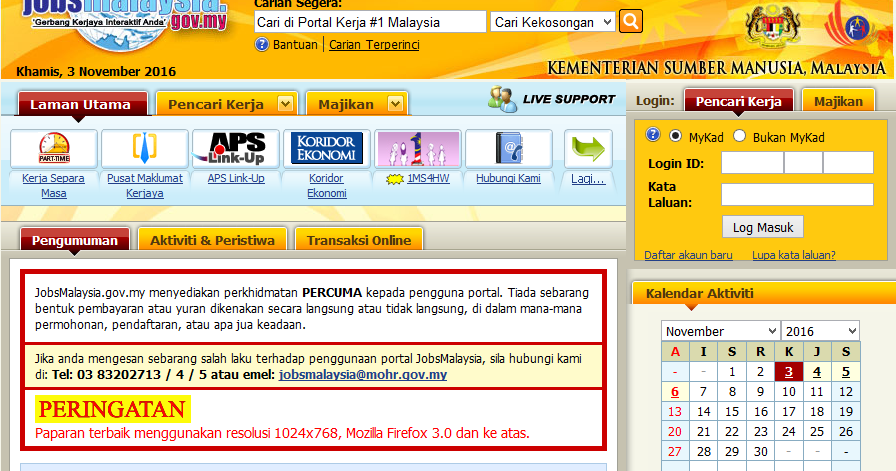Click the first Login ID field
The height and width of the screenshot is (471, 896).
(752, 162)
